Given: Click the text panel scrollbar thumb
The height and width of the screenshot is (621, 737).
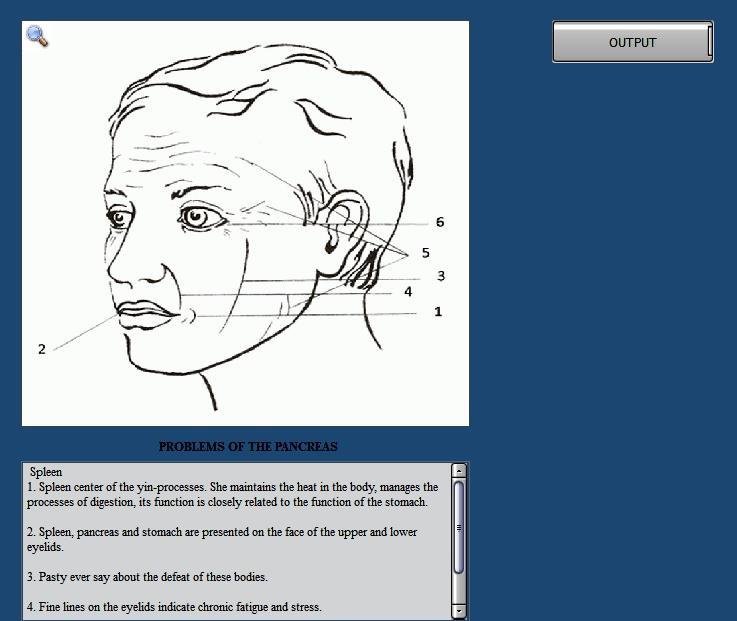Looking at the screenshot, I should 459,527.
